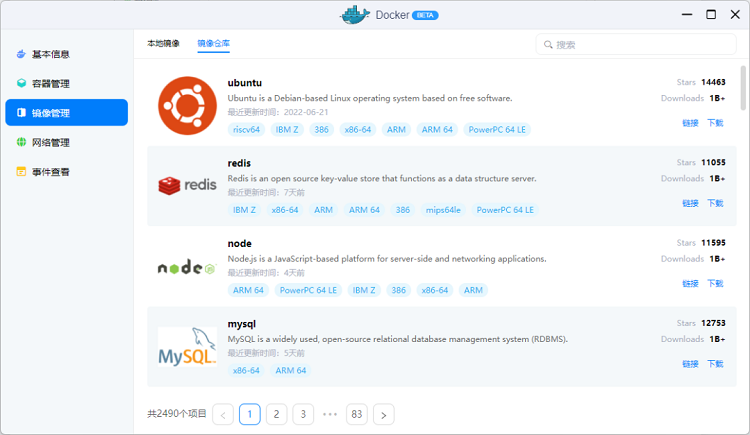Click the search input field
Image resolution: width=750 pixels, height=435 pixels.
point(640,45)
